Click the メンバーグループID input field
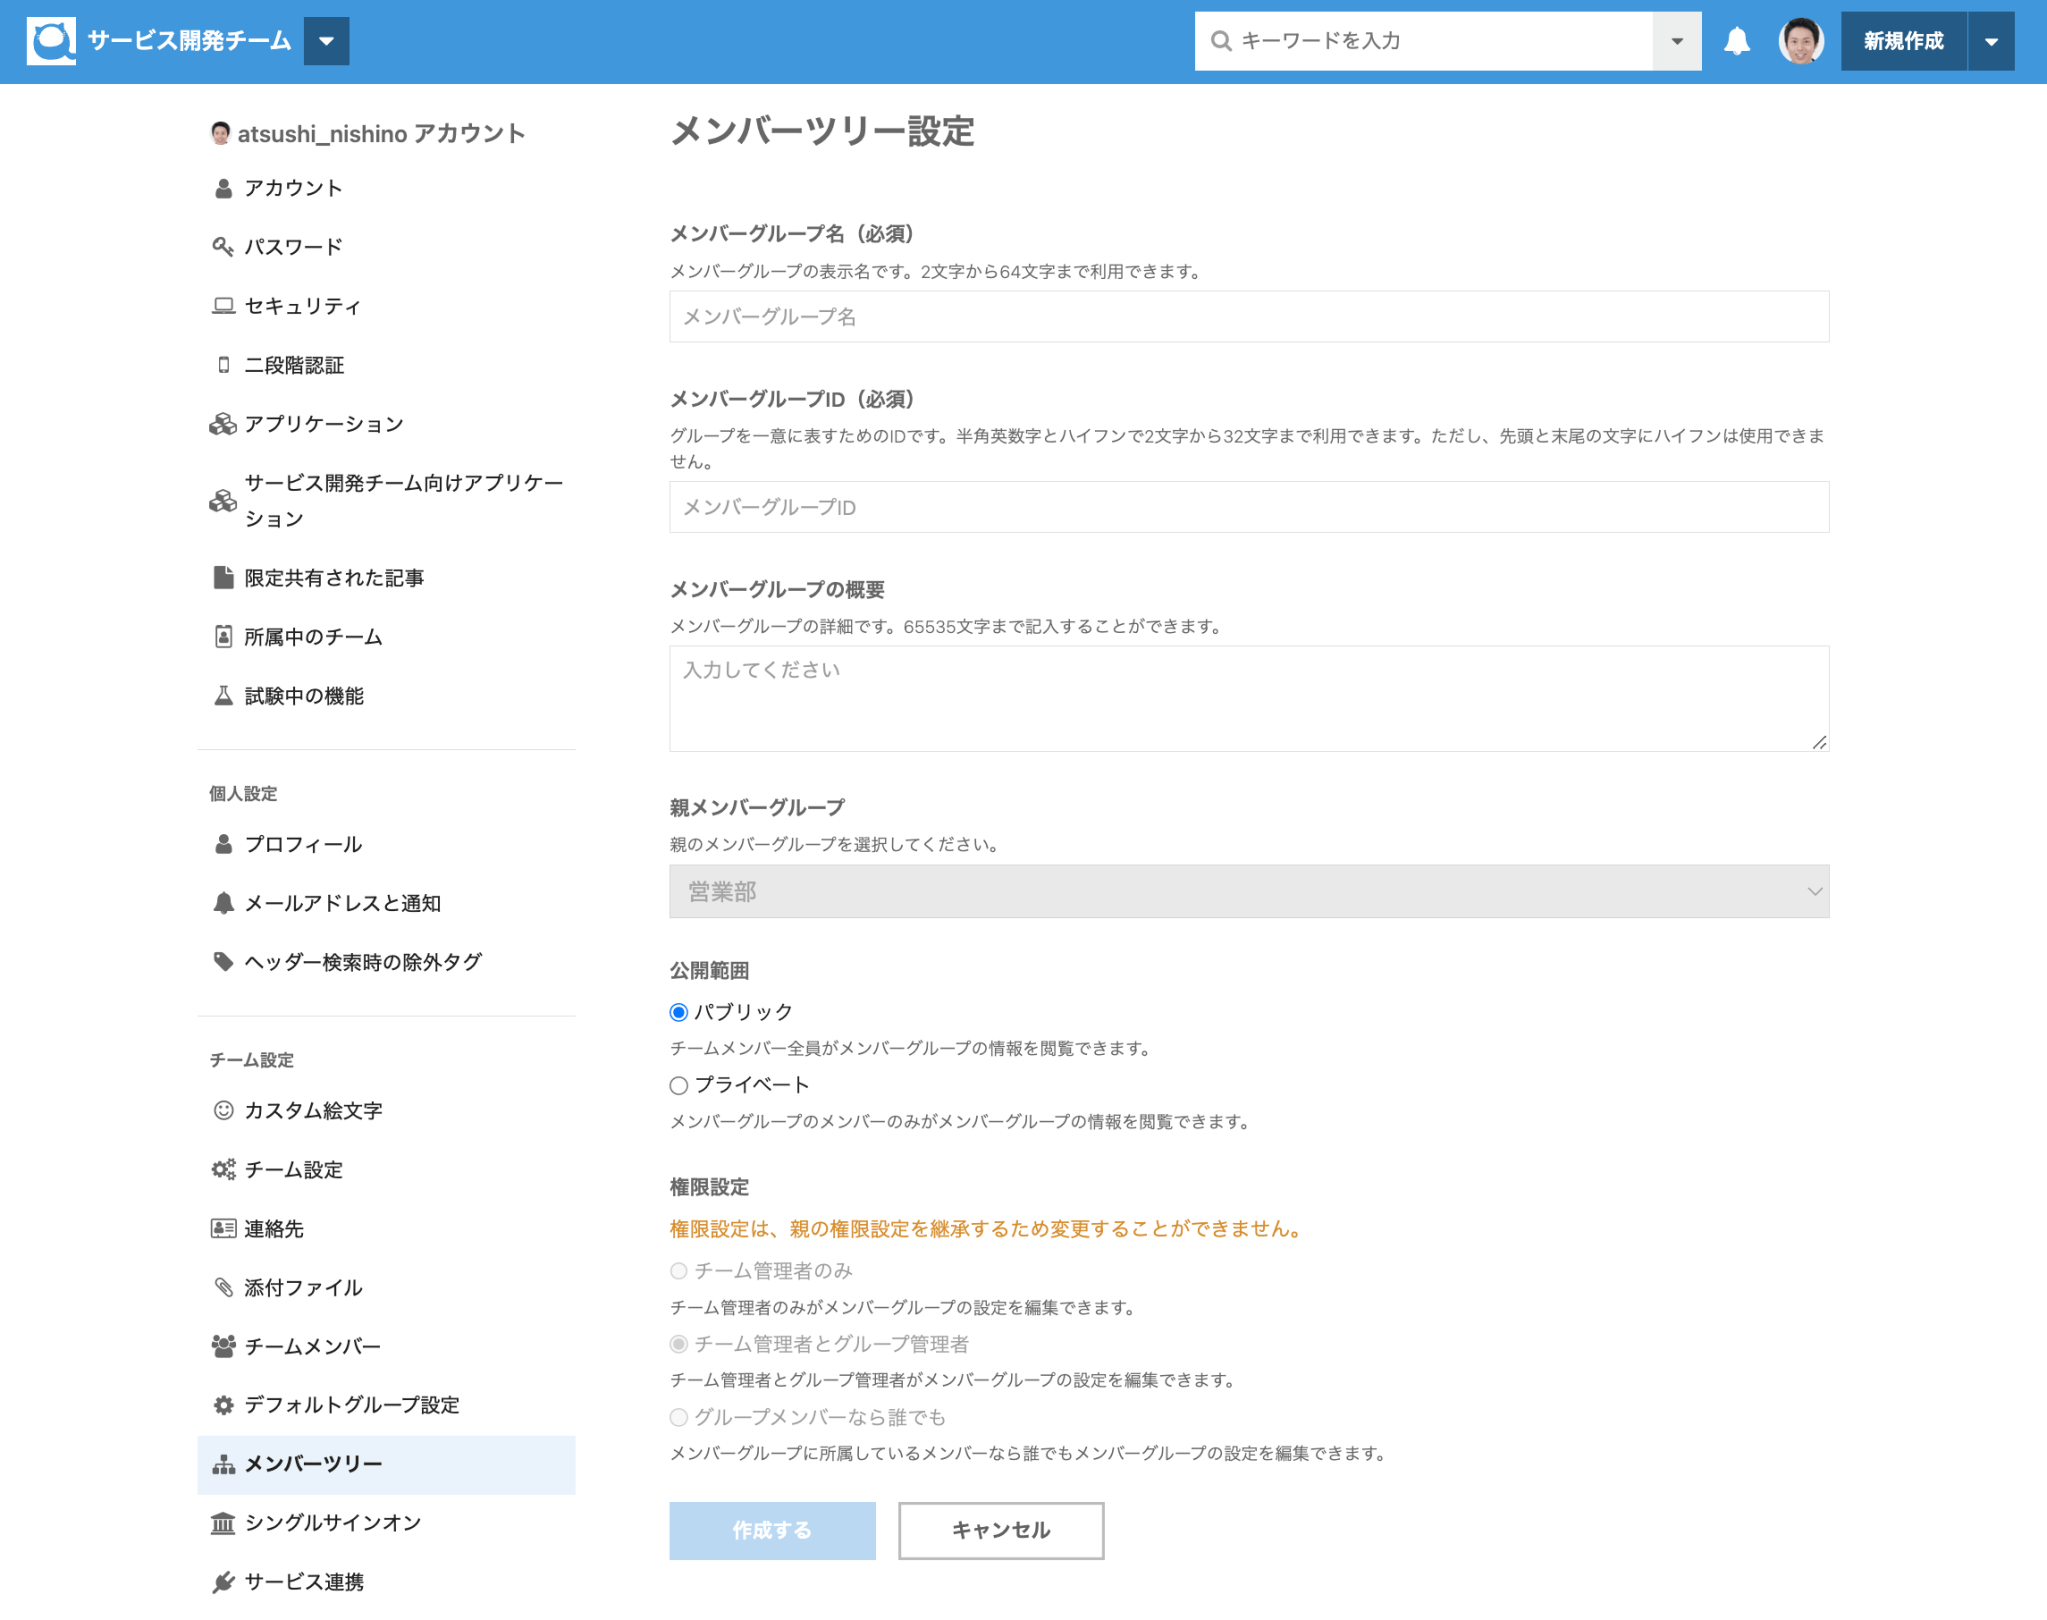 [1248, 507]
